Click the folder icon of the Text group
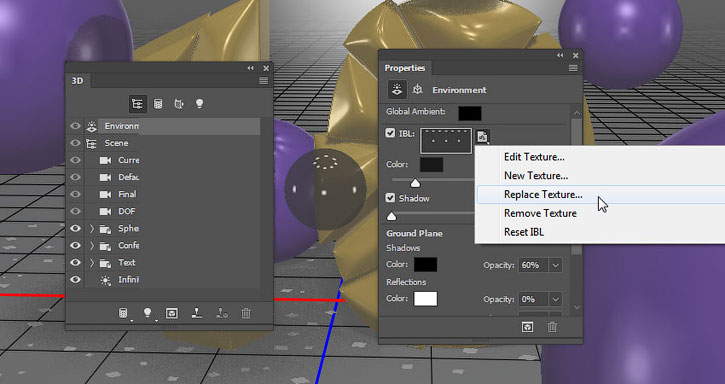 click(105, 263)
